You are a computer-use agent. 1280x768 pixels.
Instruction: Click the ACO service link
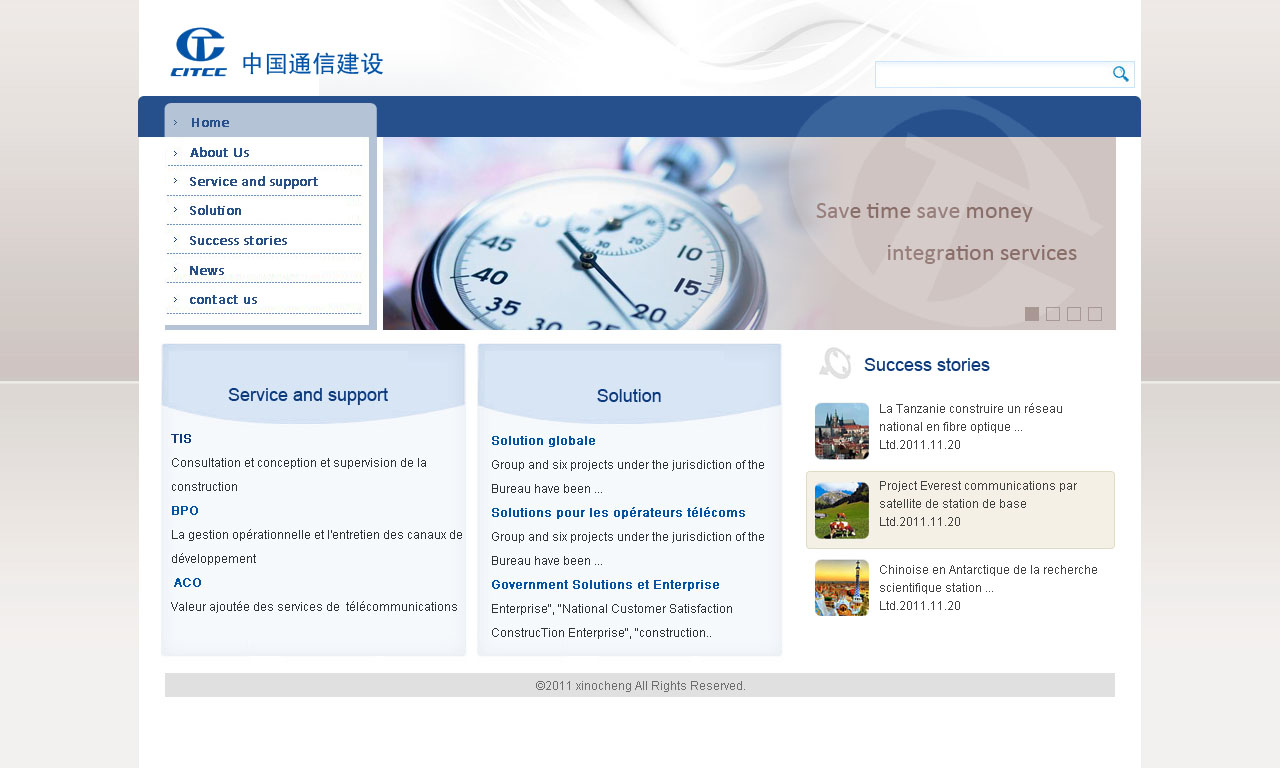[x=187, y=583]
